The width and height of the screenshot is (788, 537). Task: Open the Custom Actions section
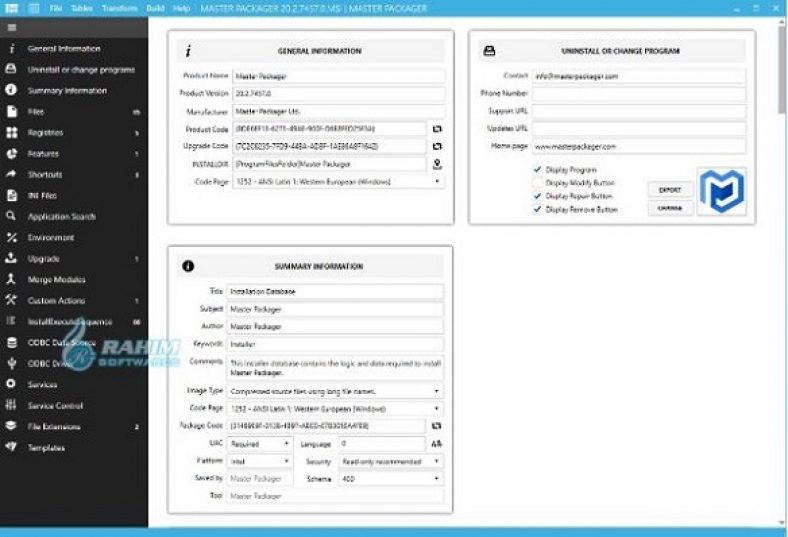pos(74,300)
